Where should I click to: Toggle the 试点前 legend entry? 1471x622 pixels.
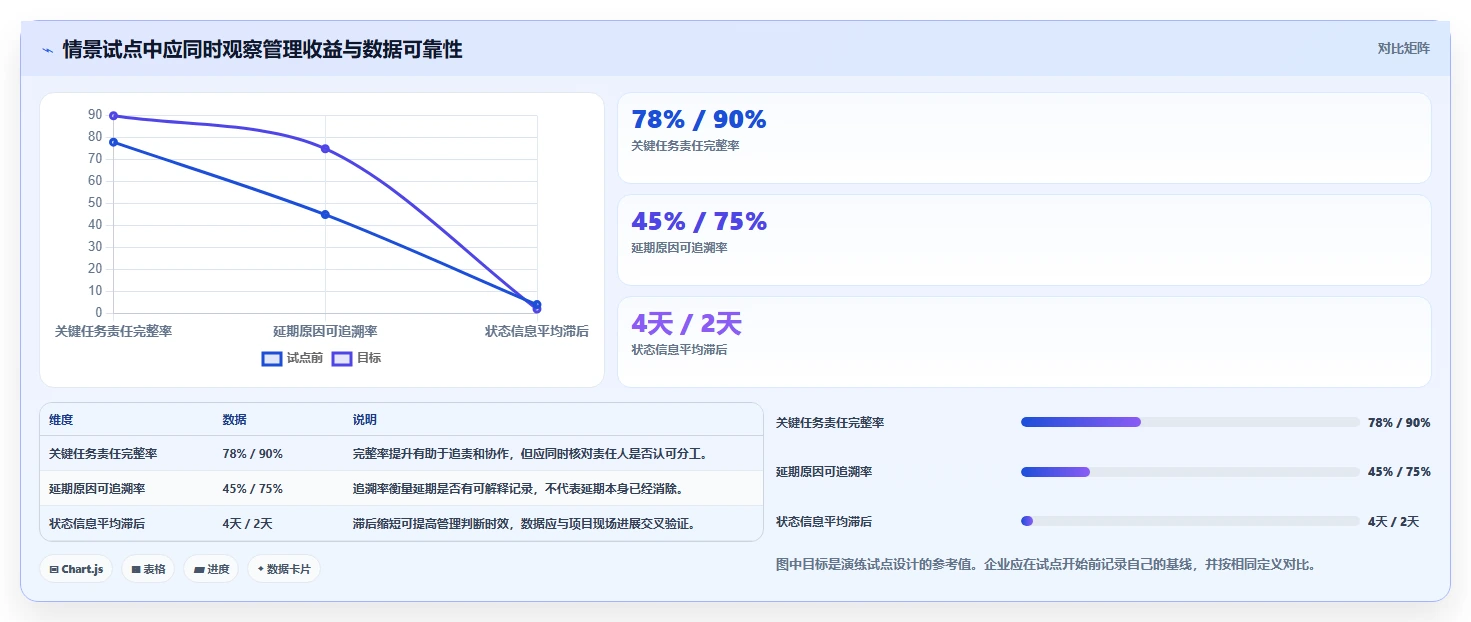[292, 358]
